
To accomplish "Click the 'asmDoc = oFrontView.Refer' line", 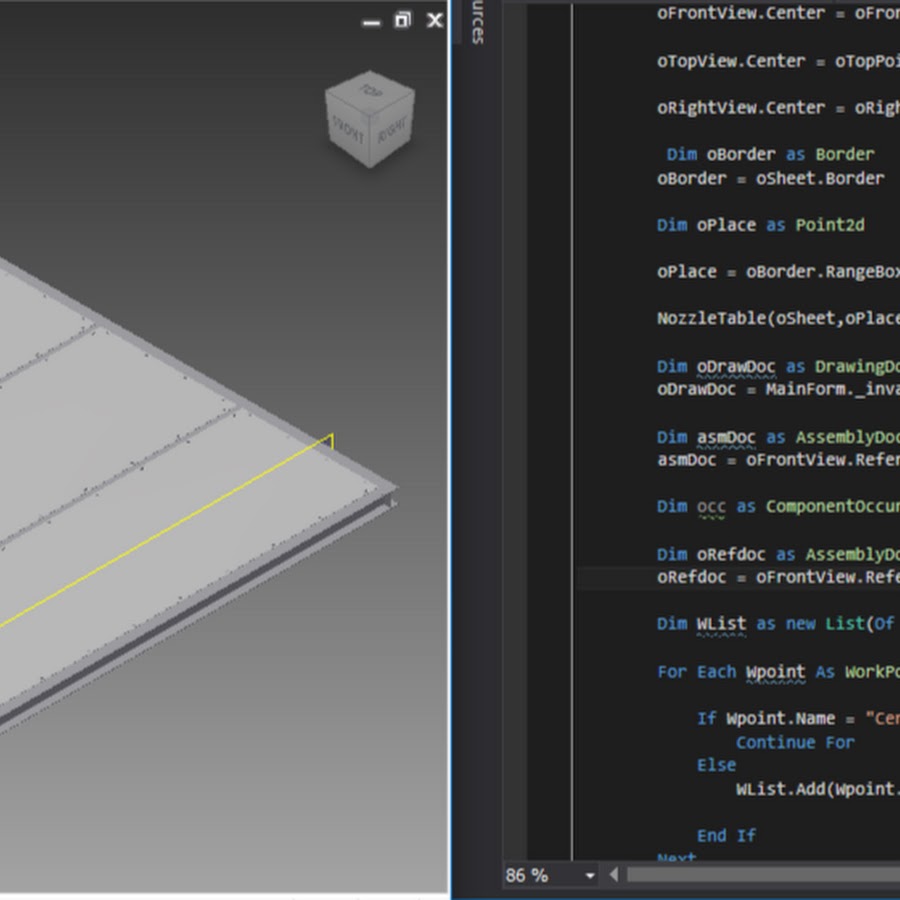I will (x=778, y=460).
